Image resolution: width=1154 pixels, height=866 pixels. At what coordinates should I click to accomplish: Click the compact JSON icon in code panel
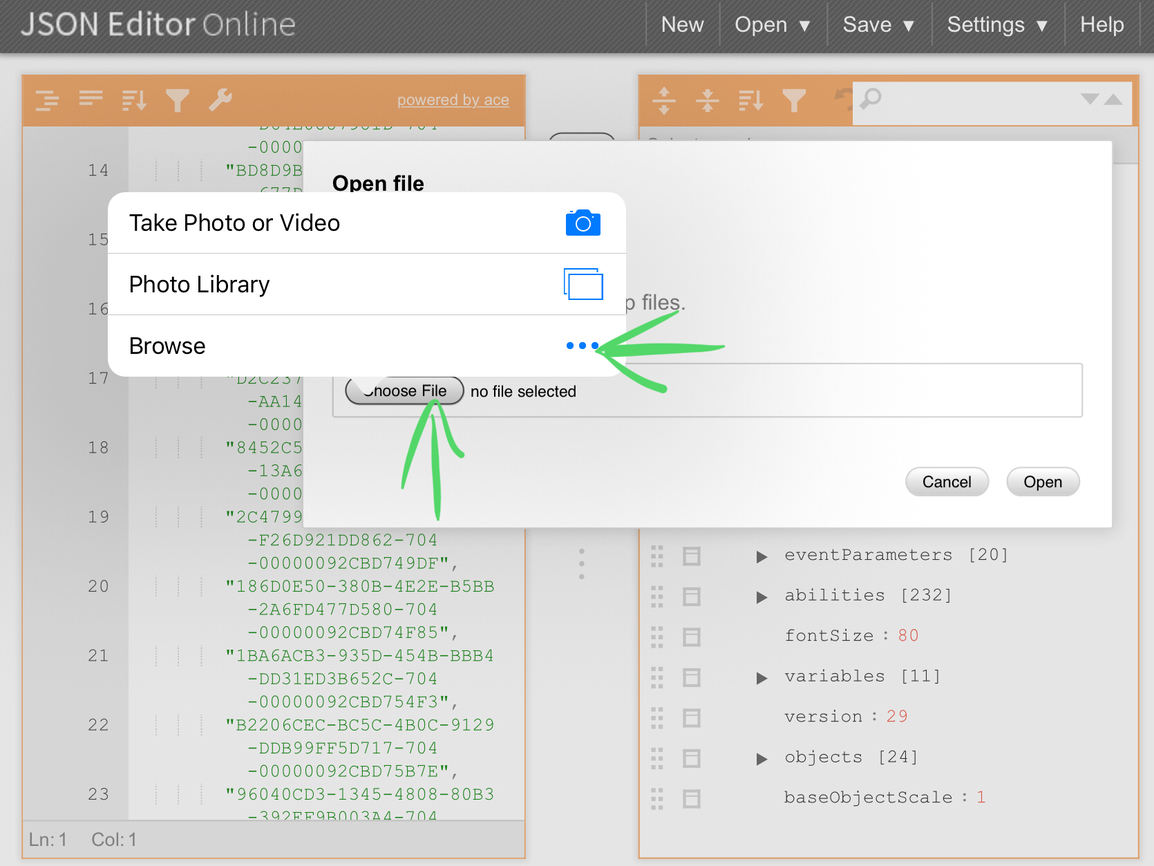click(91, 98)
